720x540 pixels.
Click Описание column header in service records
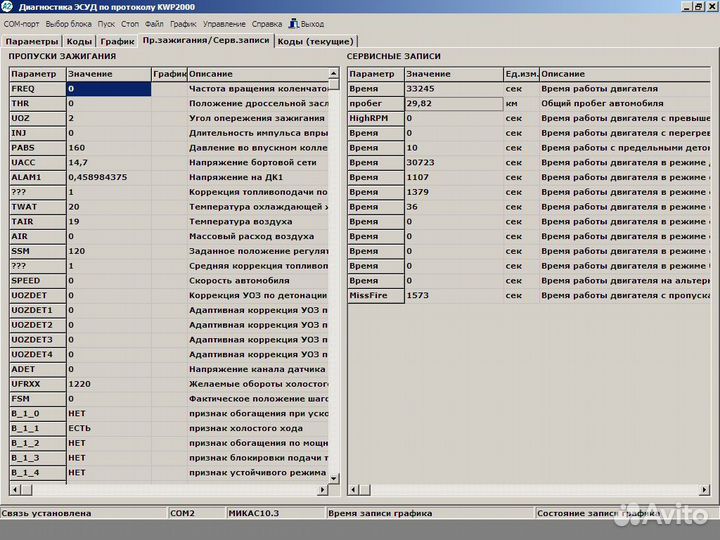[620, 74]
